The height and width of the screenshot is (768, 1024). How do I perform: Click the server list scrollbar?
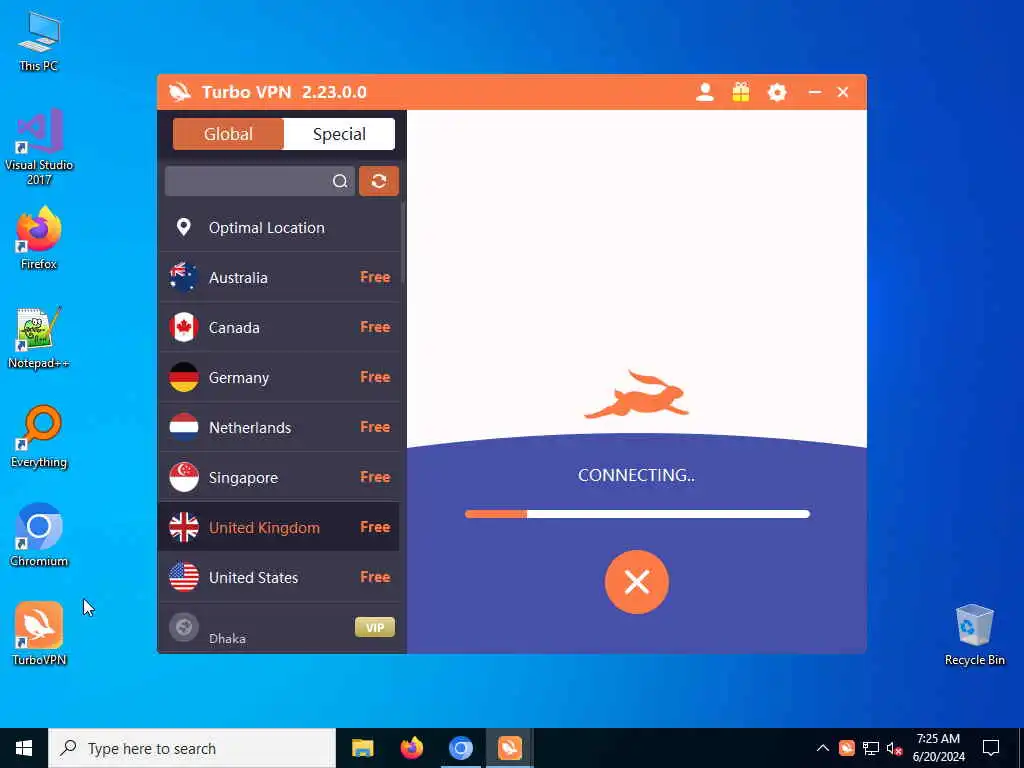click(403, 242)
